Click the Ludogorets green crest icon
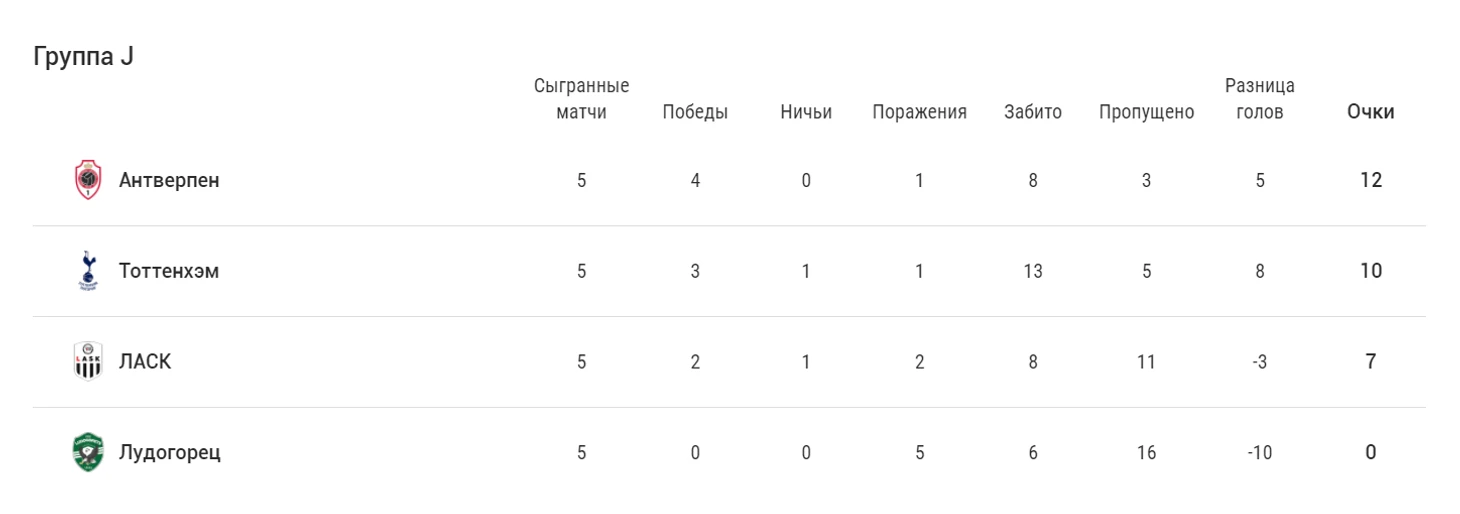 pyautogui.click(x=89, y=452)
